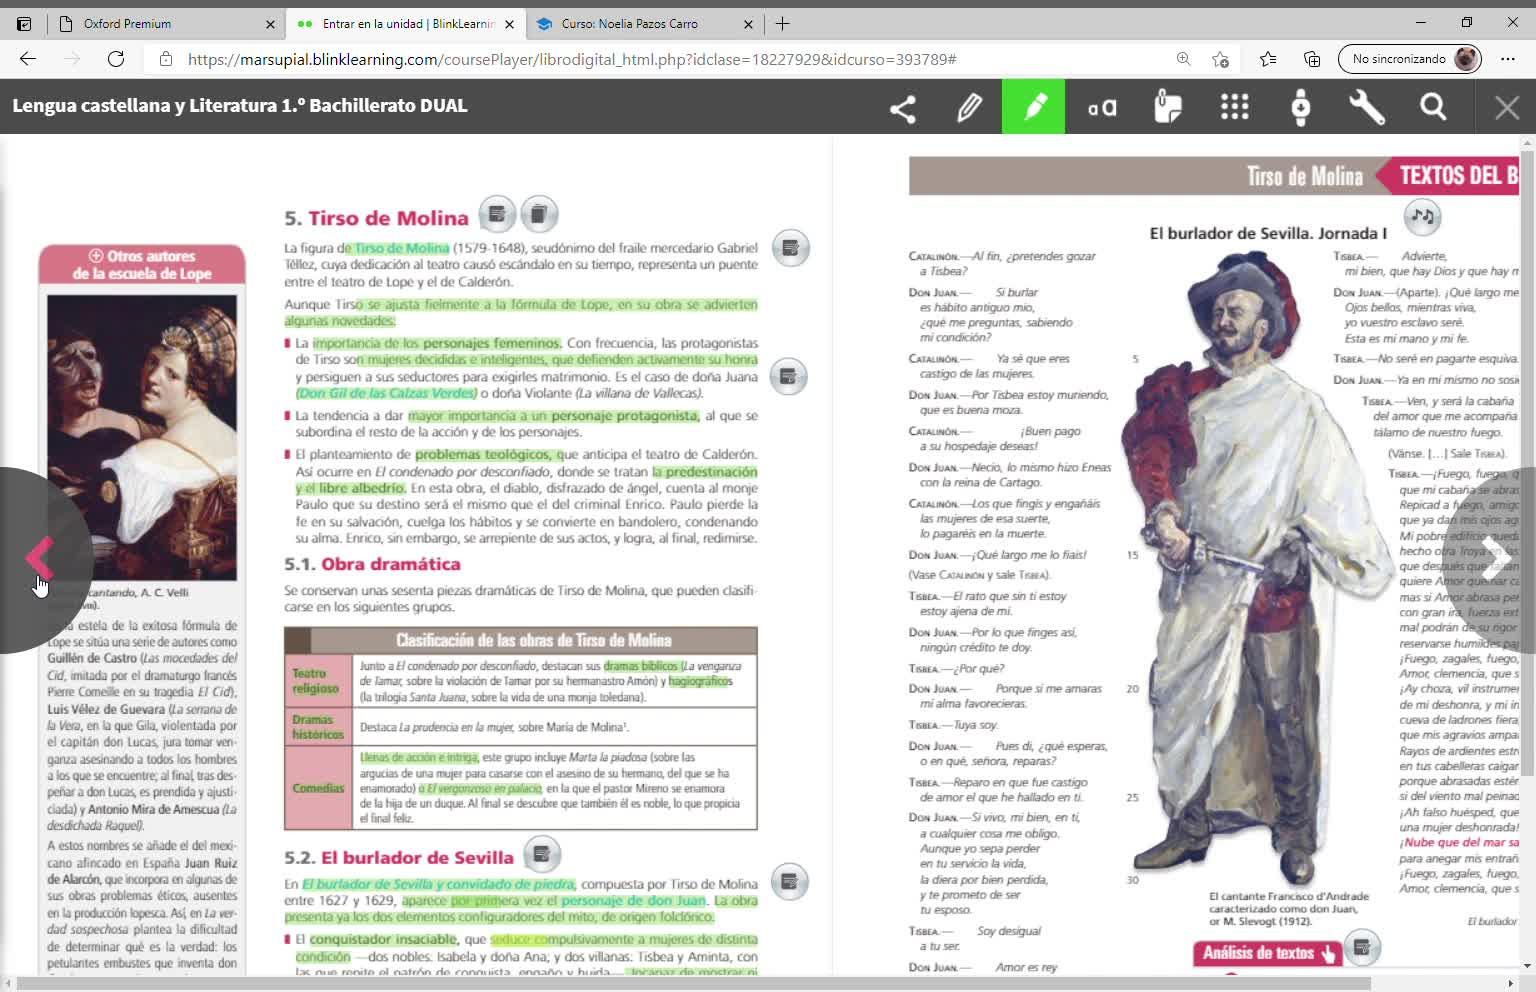Viewport: 1536px width, 992px height.
Task: Click the table cell 'Comedias'
Action: click(x=318, y=788)
